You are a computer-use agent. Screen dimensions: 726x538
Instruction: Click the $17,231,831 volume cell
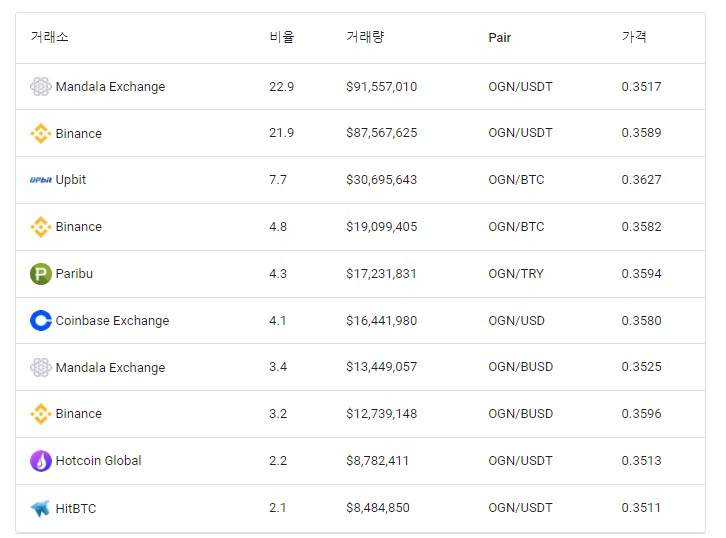[x=381, y=274]
